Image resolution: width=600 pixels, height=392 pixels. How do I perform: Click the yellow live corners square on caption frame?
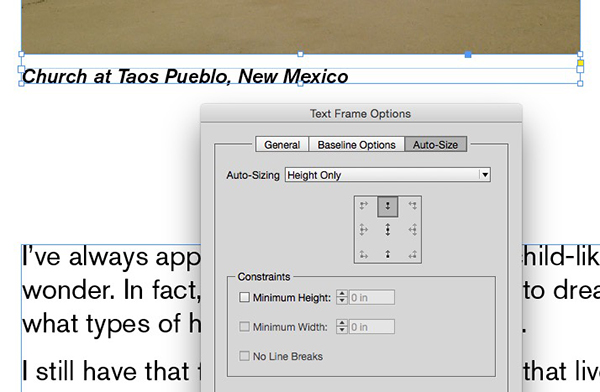click(580, 63)
